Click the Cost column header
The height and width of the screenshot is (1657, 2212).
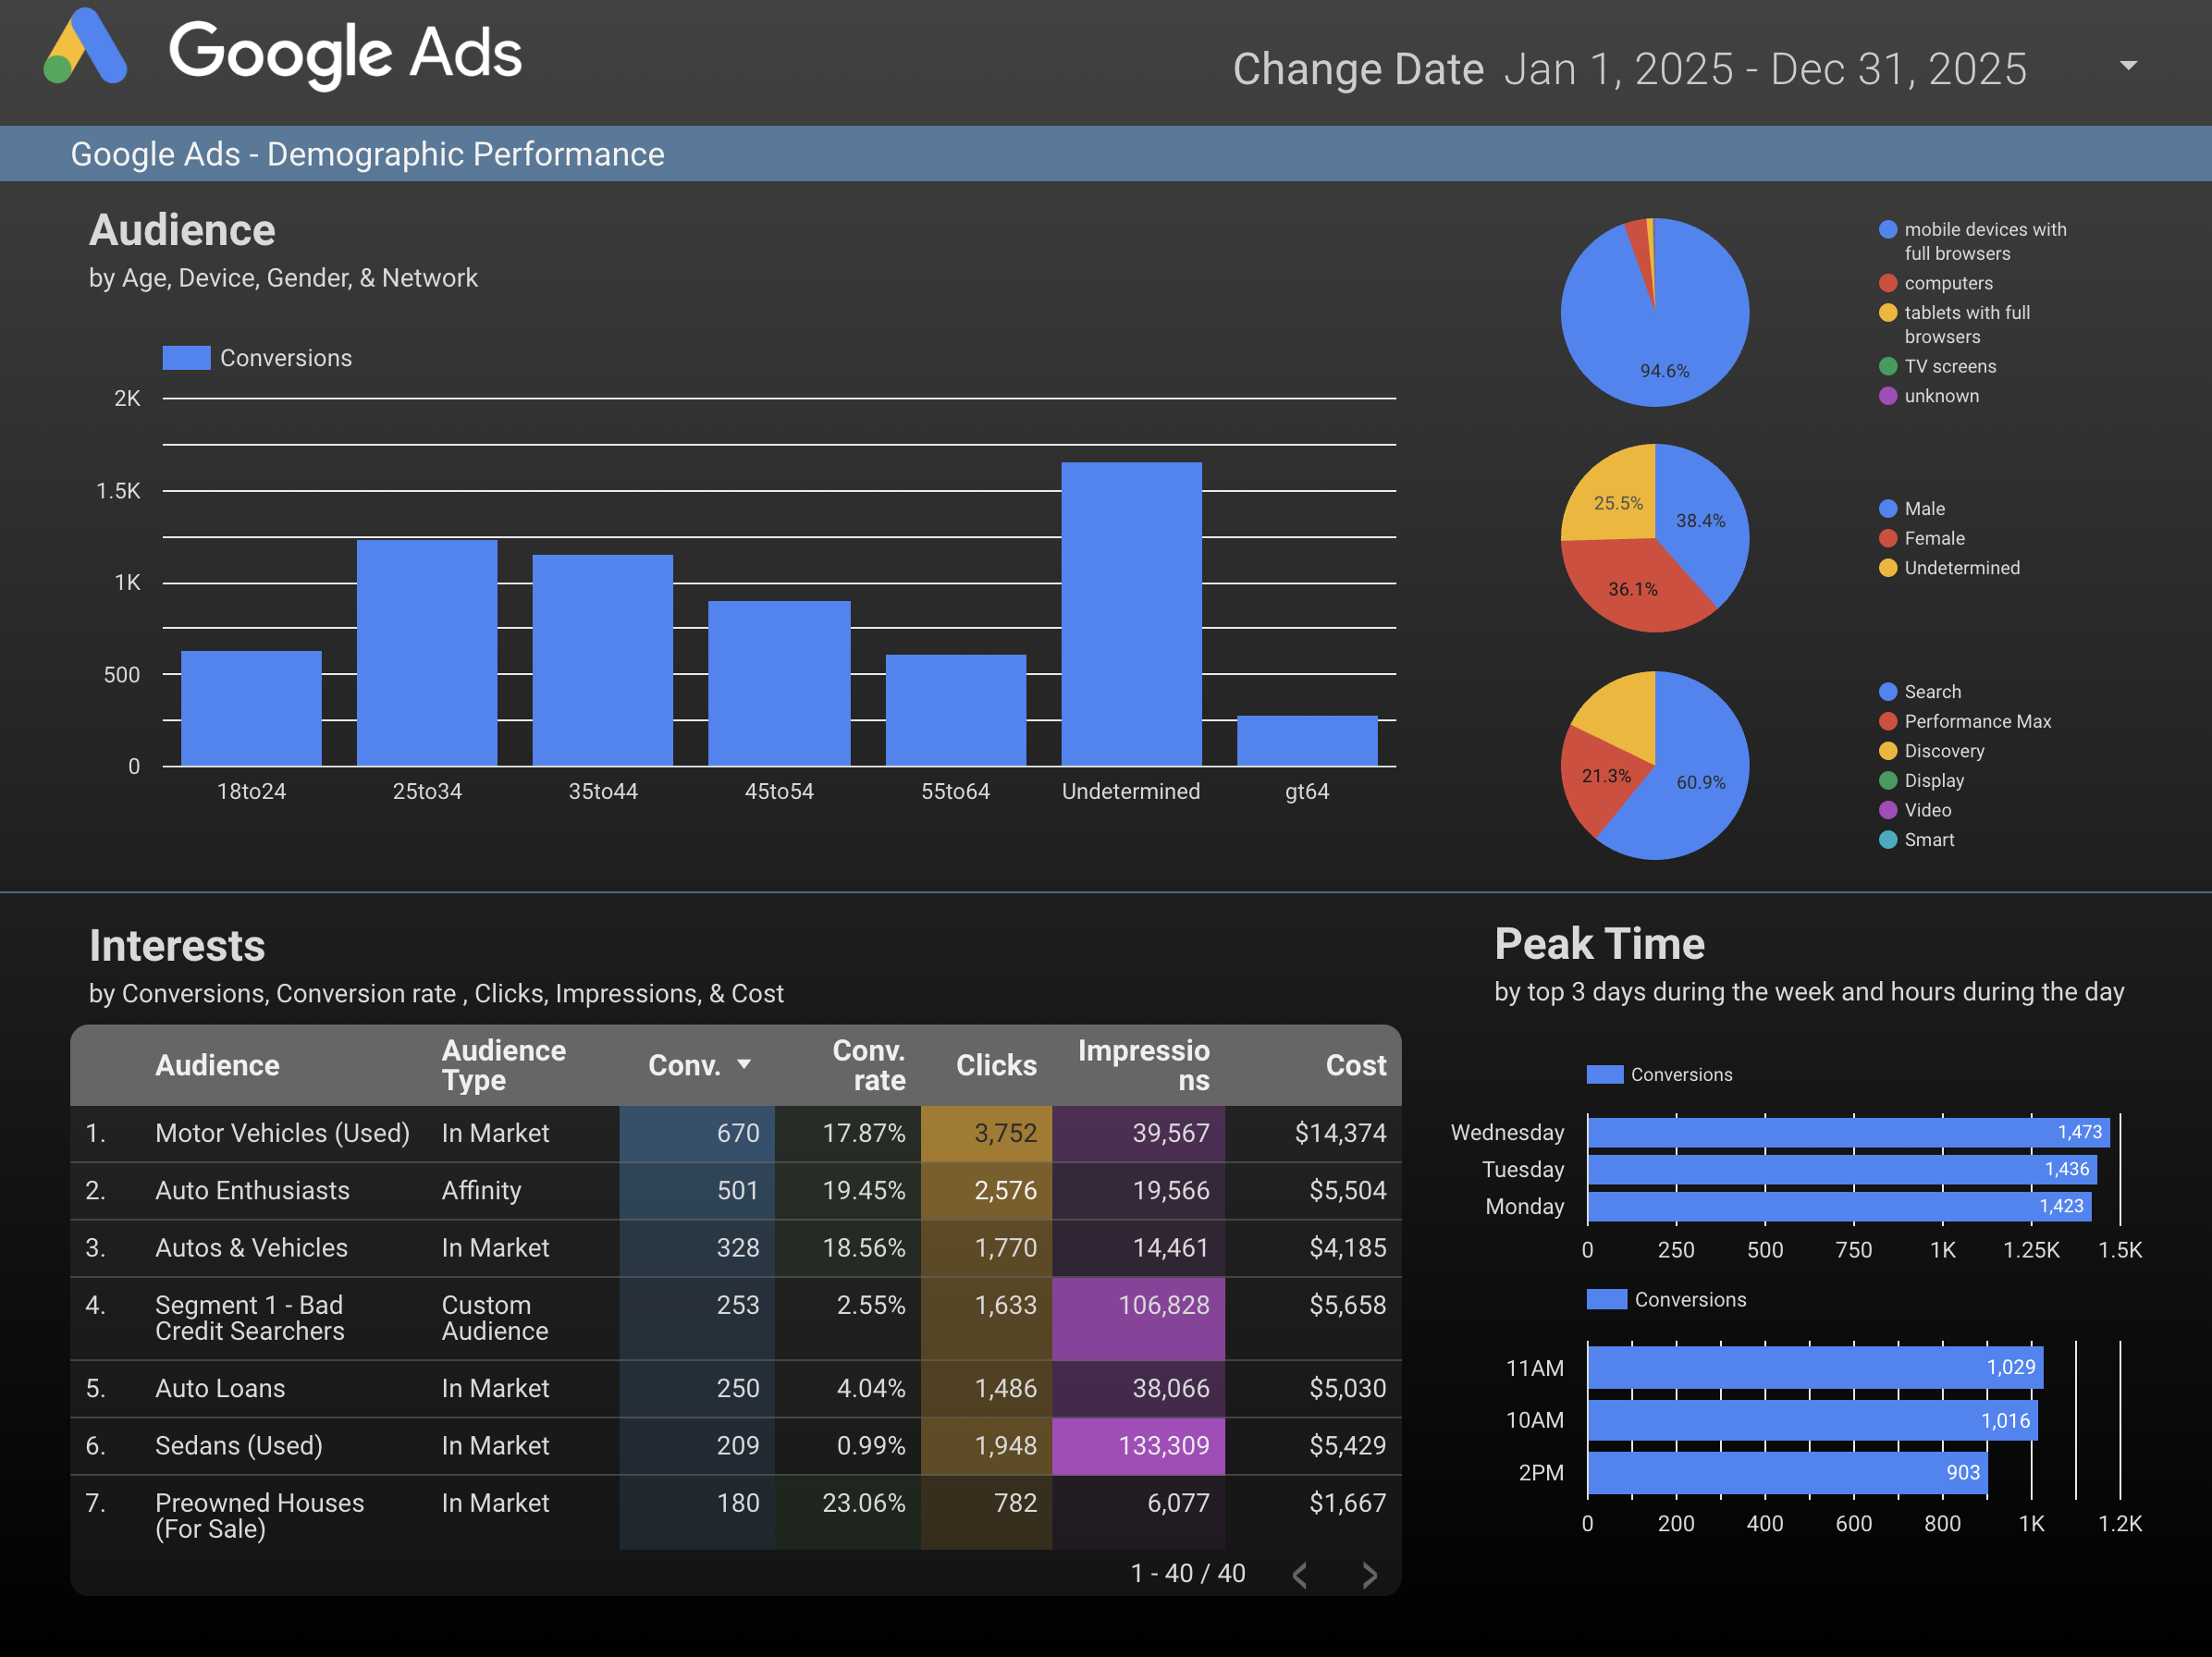click(x=1354, y=1064)
